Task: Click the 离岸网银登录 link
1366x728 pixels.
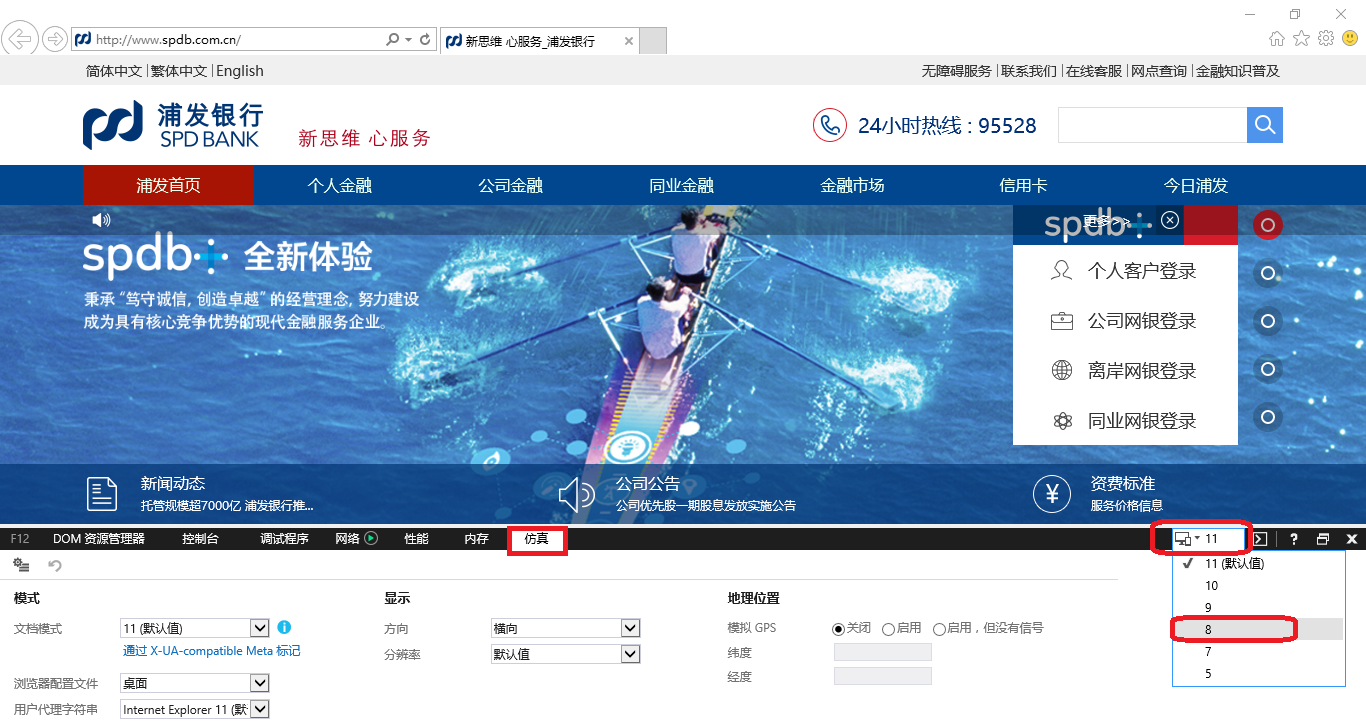Action: click(1142, 371)
